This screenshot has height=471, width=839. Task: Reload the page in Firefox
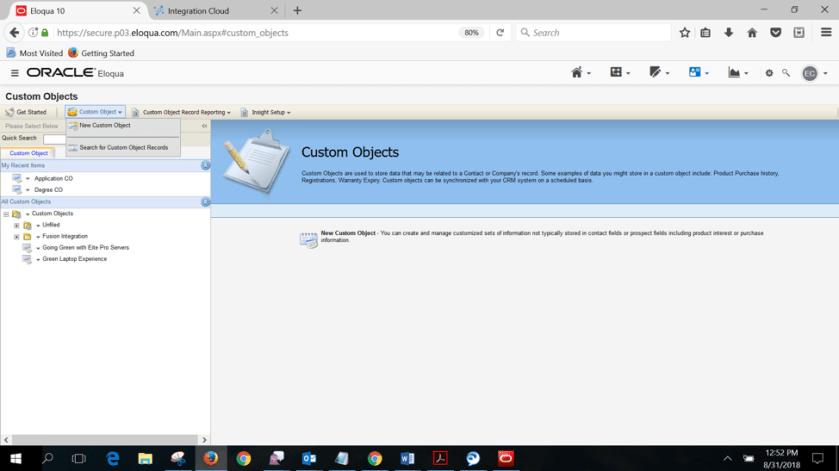pyautogui.click(x=500, y=33)
